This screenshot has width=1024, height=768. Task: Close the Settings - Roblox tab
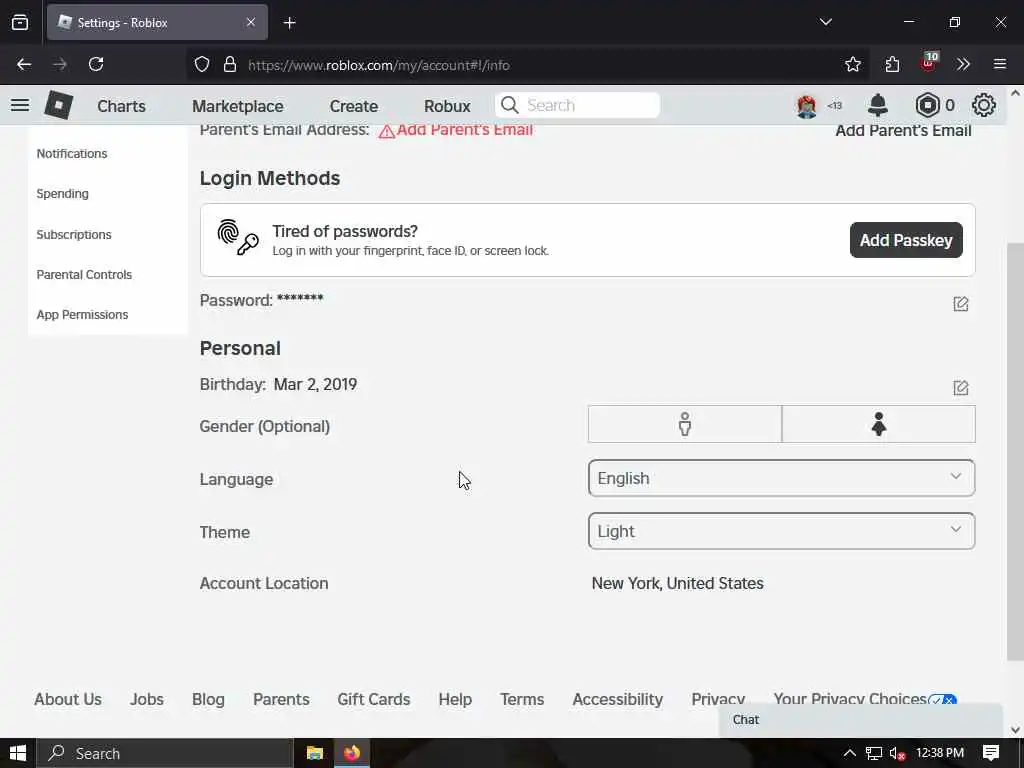pos(250,22)
